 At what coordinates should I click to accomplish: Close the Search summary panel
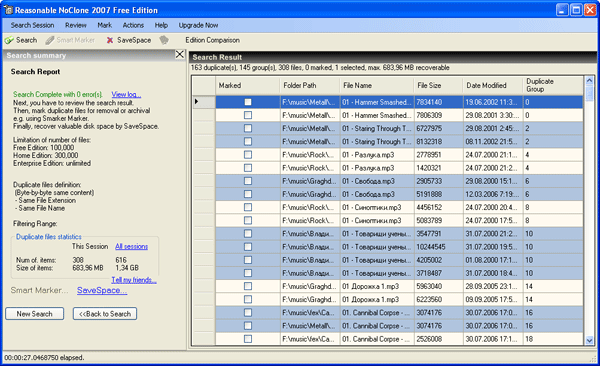click(x=180, y=54)
